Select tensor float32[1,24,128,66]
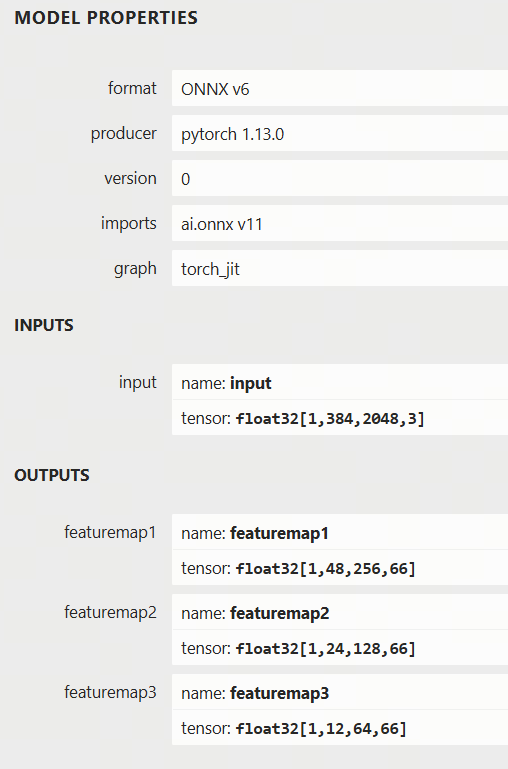This screenshot has height=769, width=508. tap(326, 648)
